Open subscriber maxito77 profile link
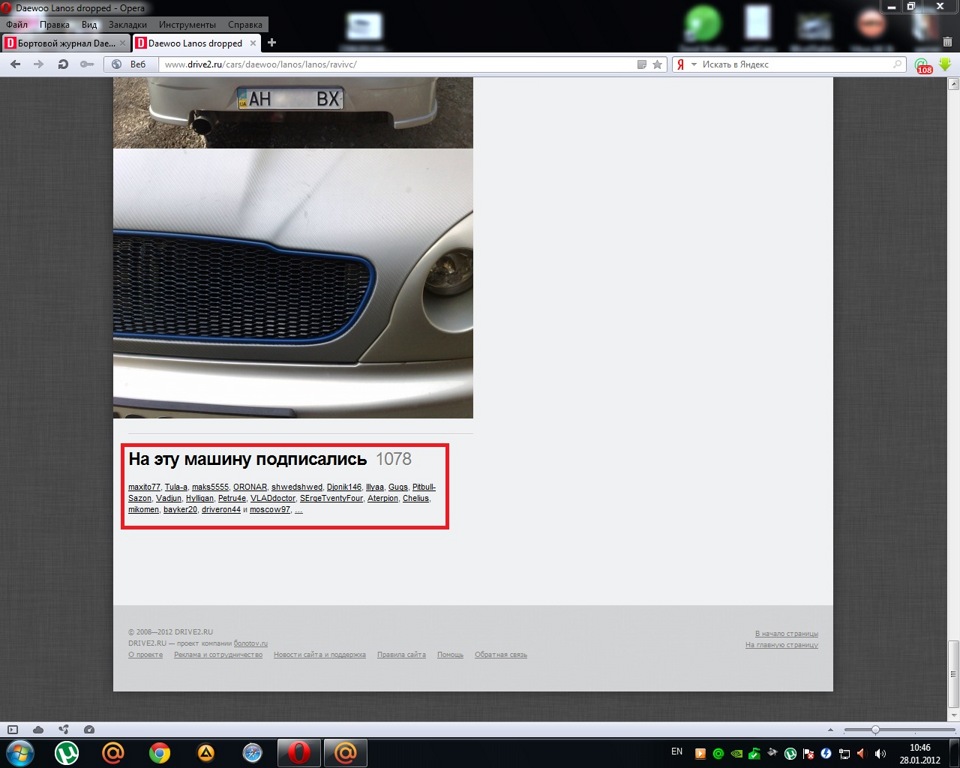Screen dimensions: 960x768 click(x=144, y=487)
